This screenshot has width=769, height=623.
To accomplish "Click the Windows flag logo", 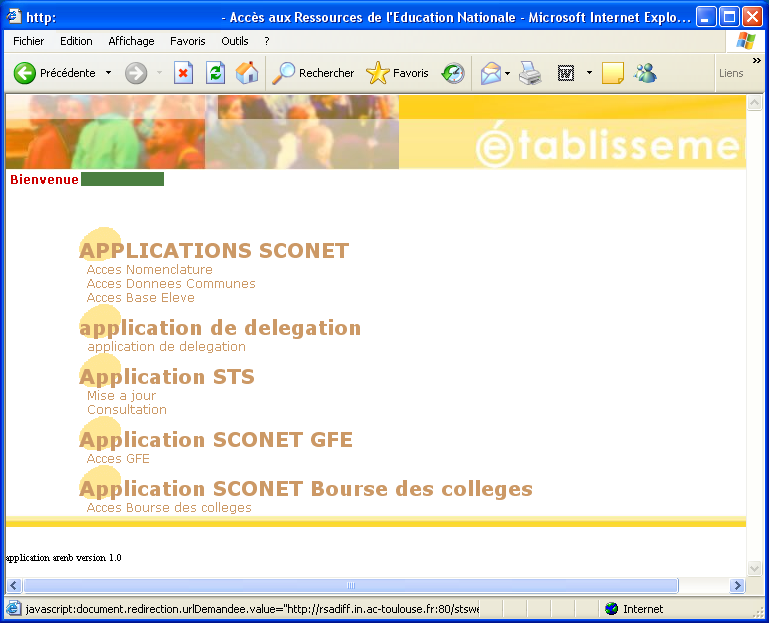I will [x=745, y=41].
